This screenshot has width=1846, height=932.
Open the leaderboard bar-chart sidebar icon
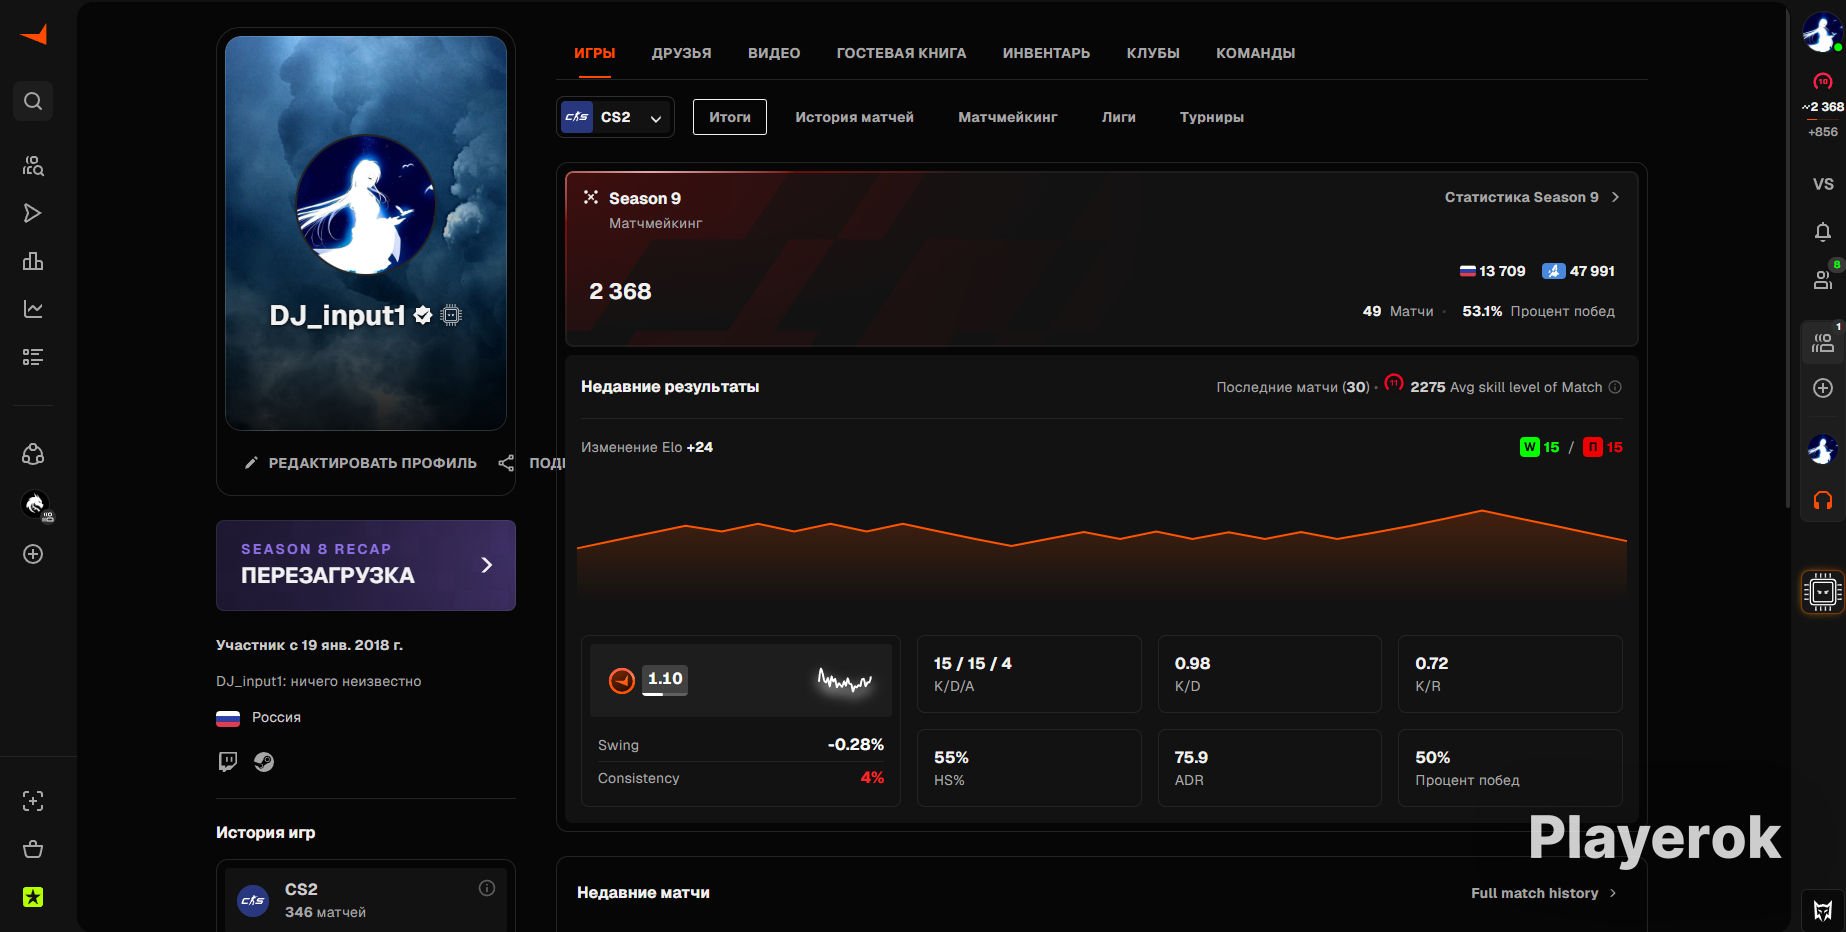click(33, 261)
